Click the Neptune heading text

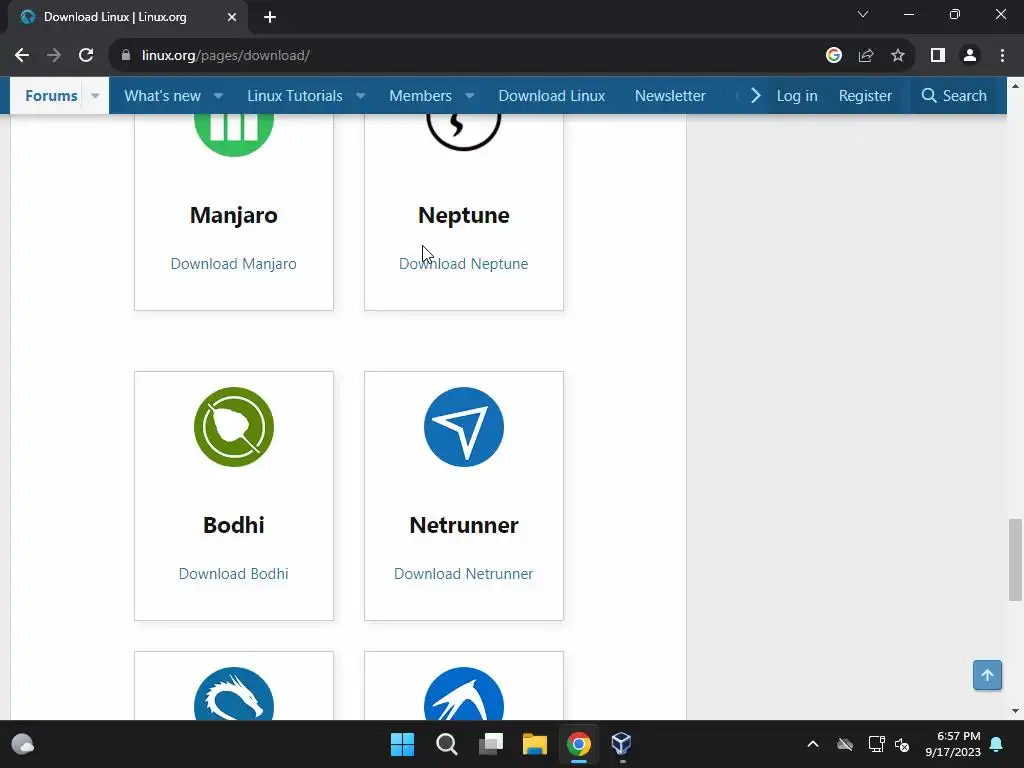[x=464, y=216]
